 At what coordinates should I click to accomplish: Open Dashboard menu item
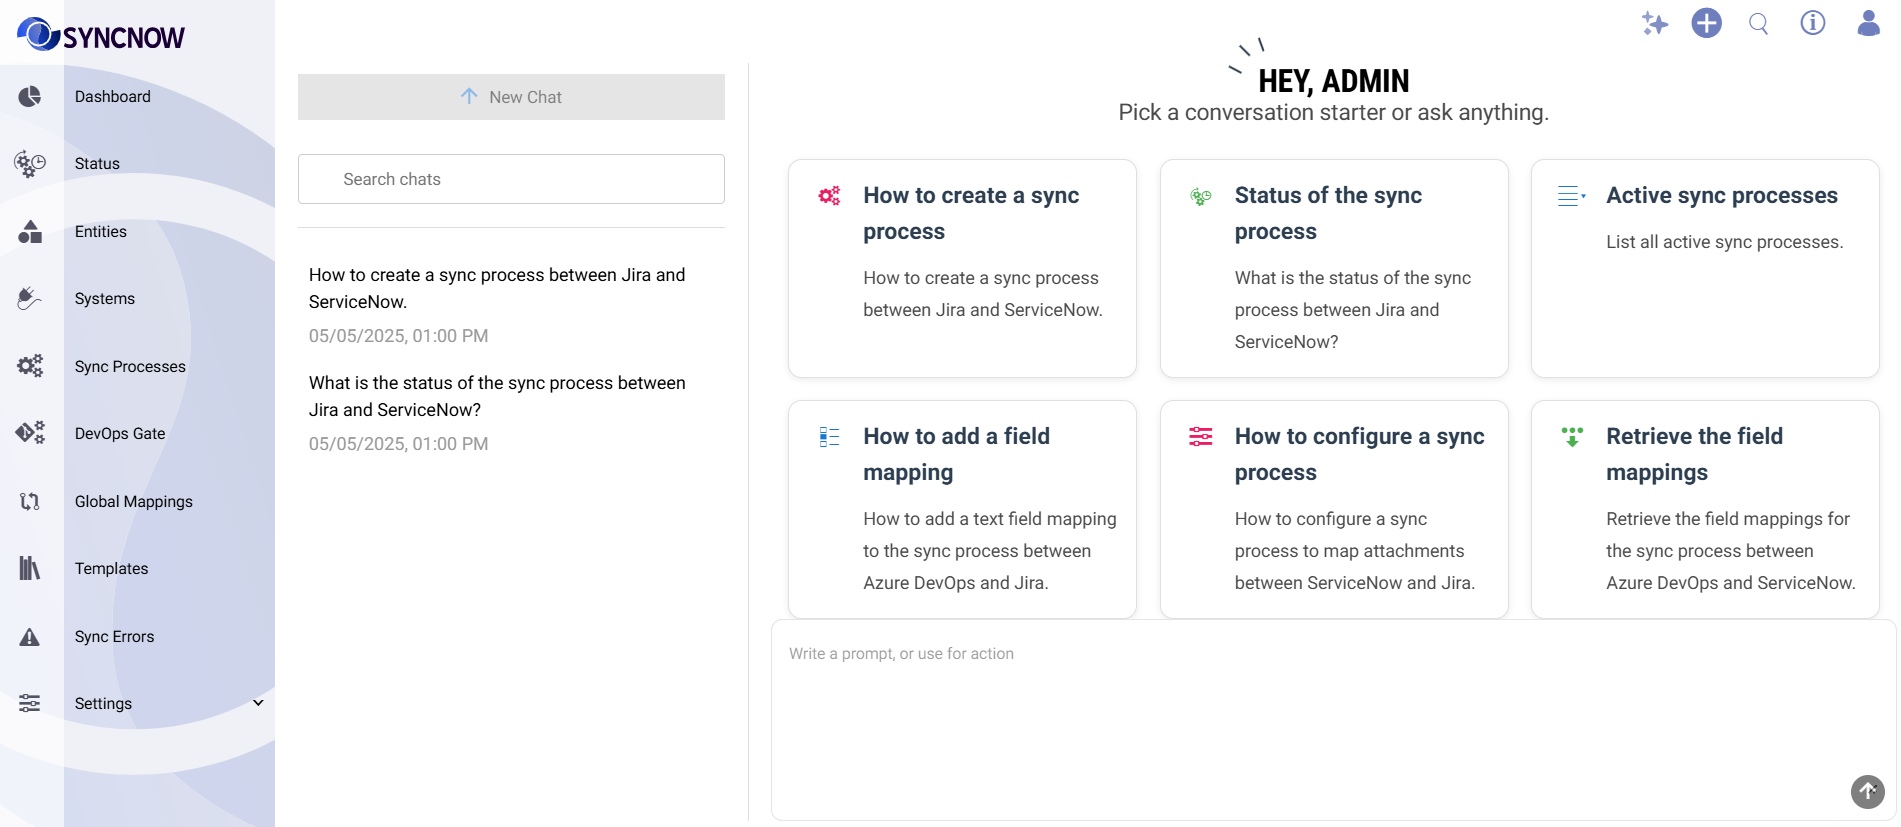[113, 96]
